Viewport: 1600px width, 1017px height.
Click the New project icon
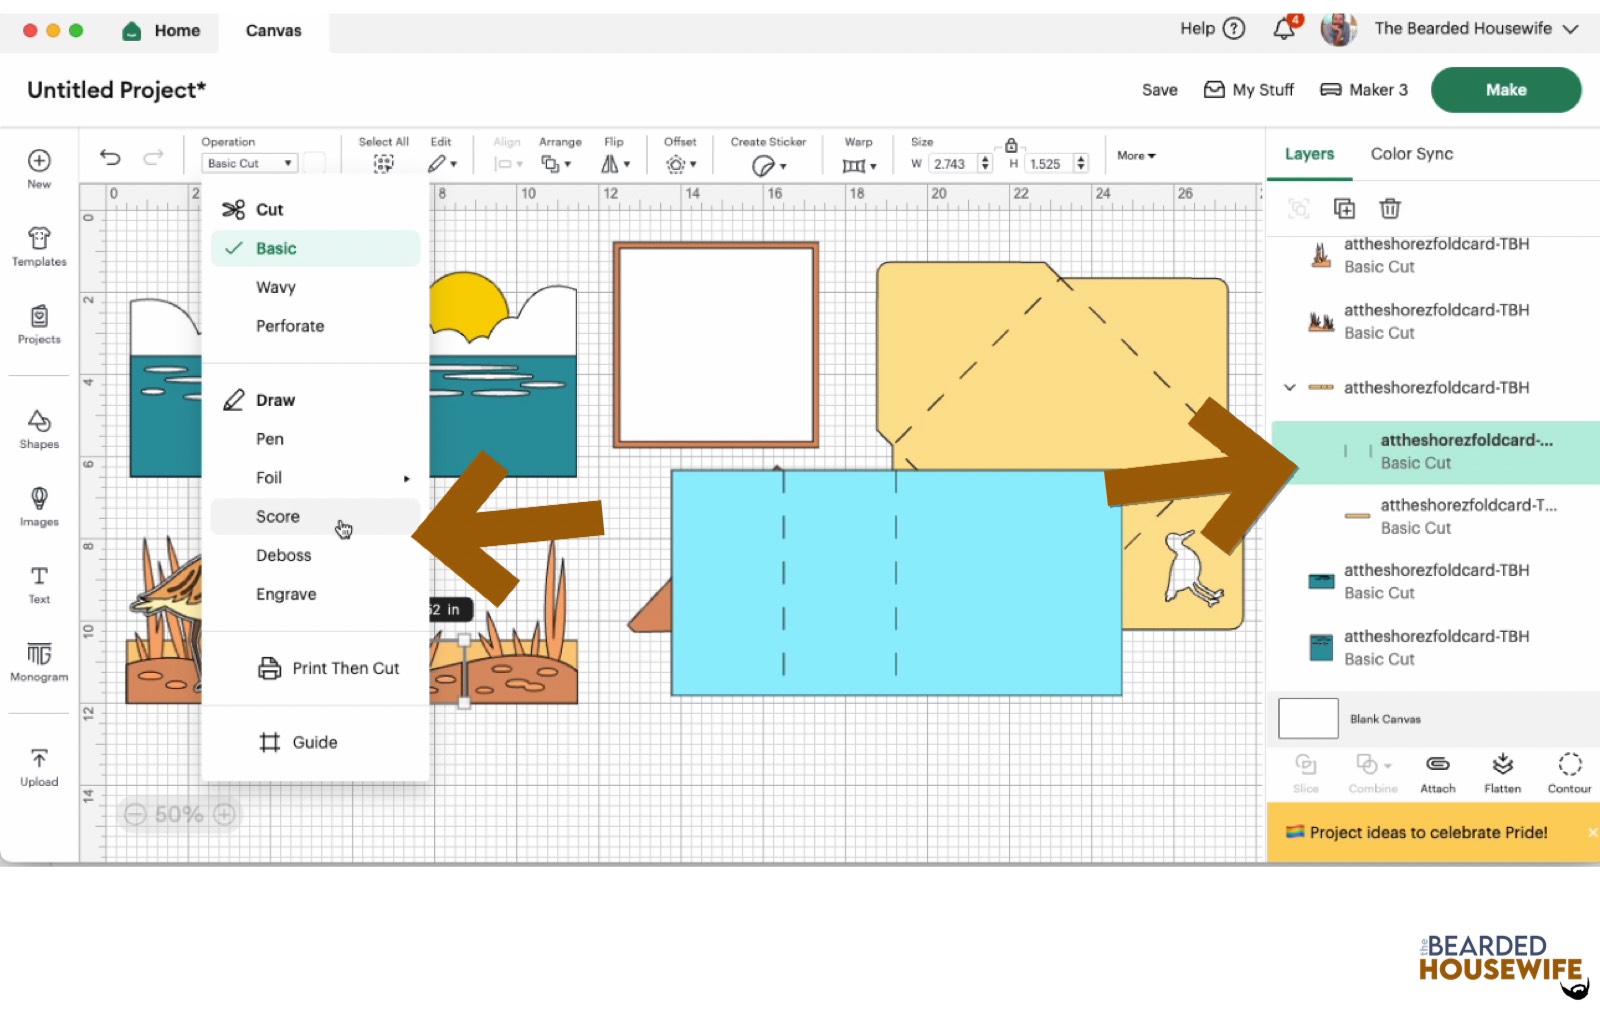point(39,161)
